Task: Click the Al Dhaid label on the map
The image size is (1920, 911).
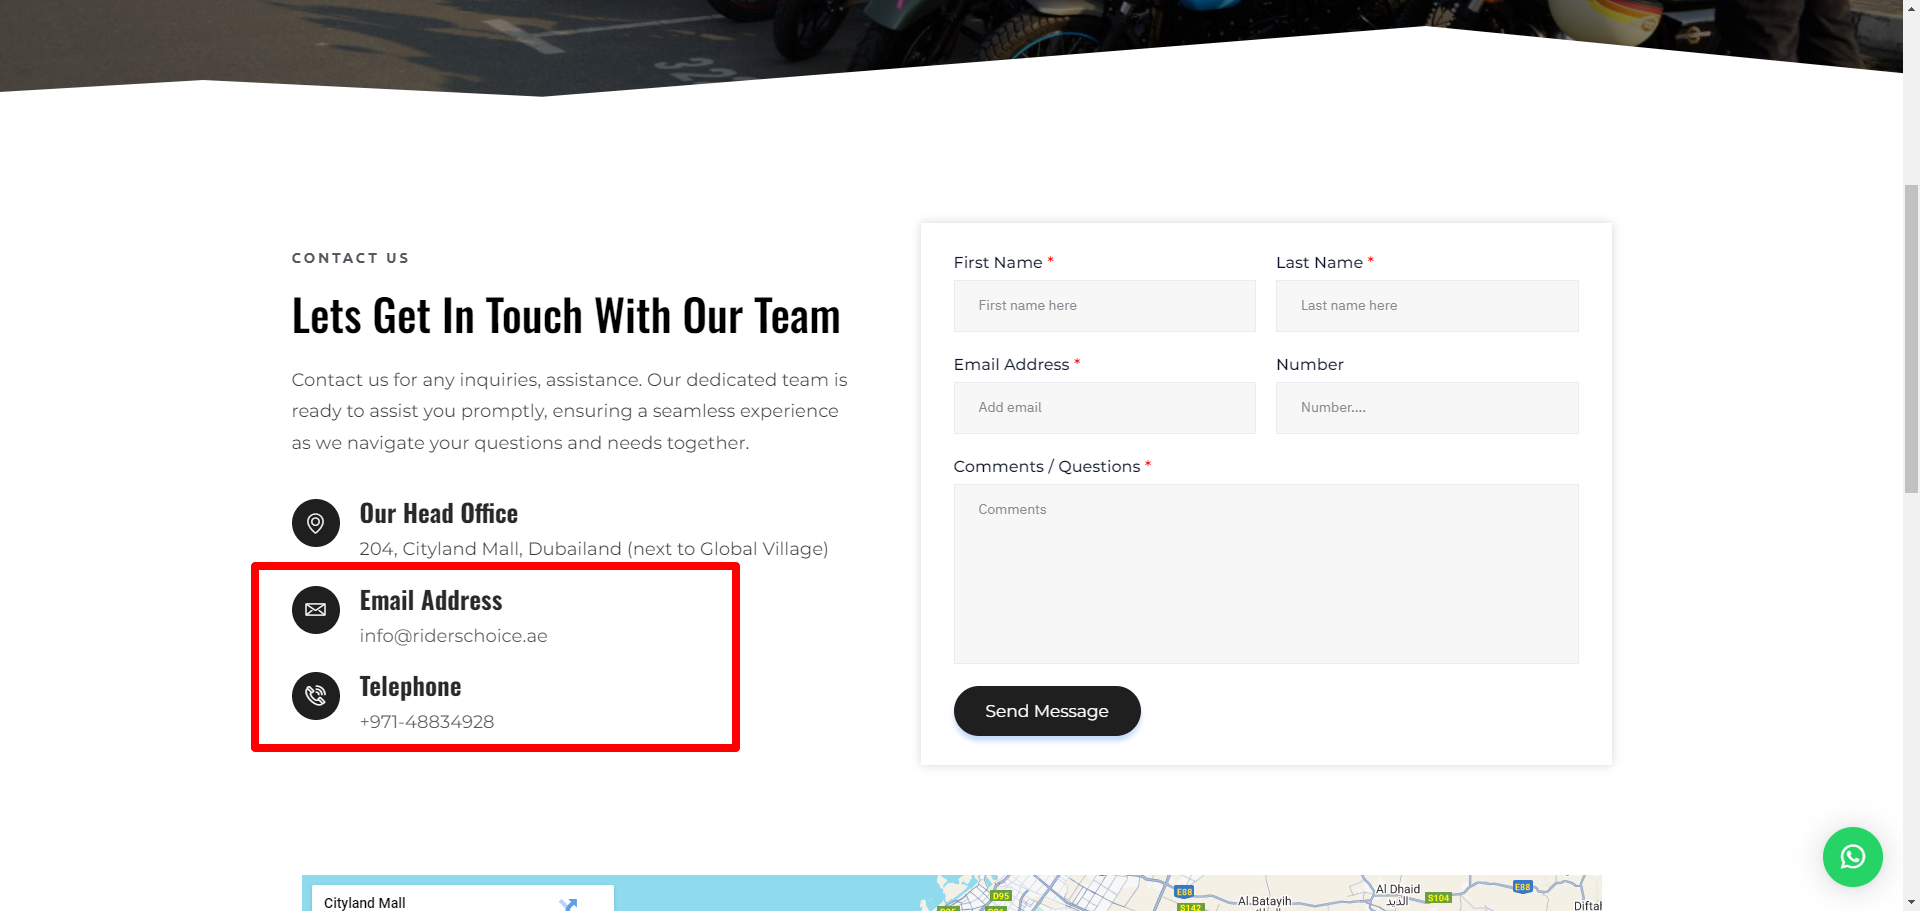Action: coord(1397,889)
